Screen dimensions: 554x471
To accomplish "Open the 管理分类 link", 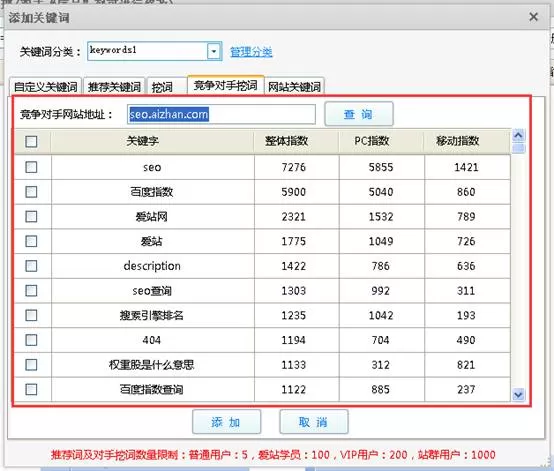I will [251, 52].
